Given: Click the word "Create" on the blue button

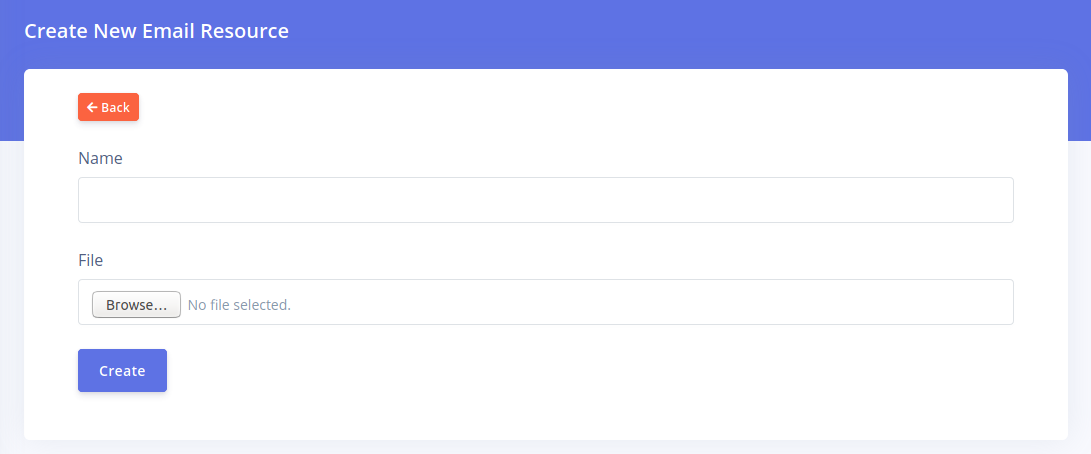Looking at the screenshot, I should (x=122, y=371).
